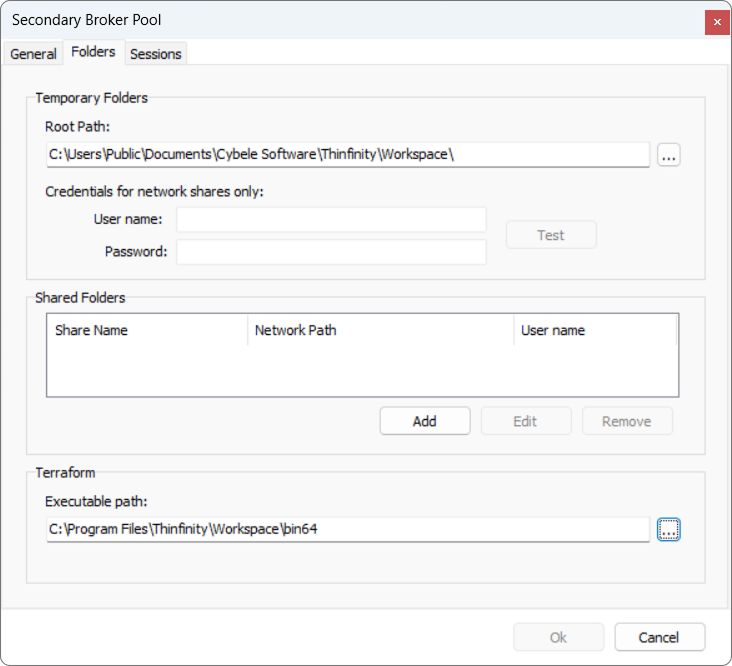
Task: Click the 'Credentials for network shares only:' label
Action: tap(155, 192)
